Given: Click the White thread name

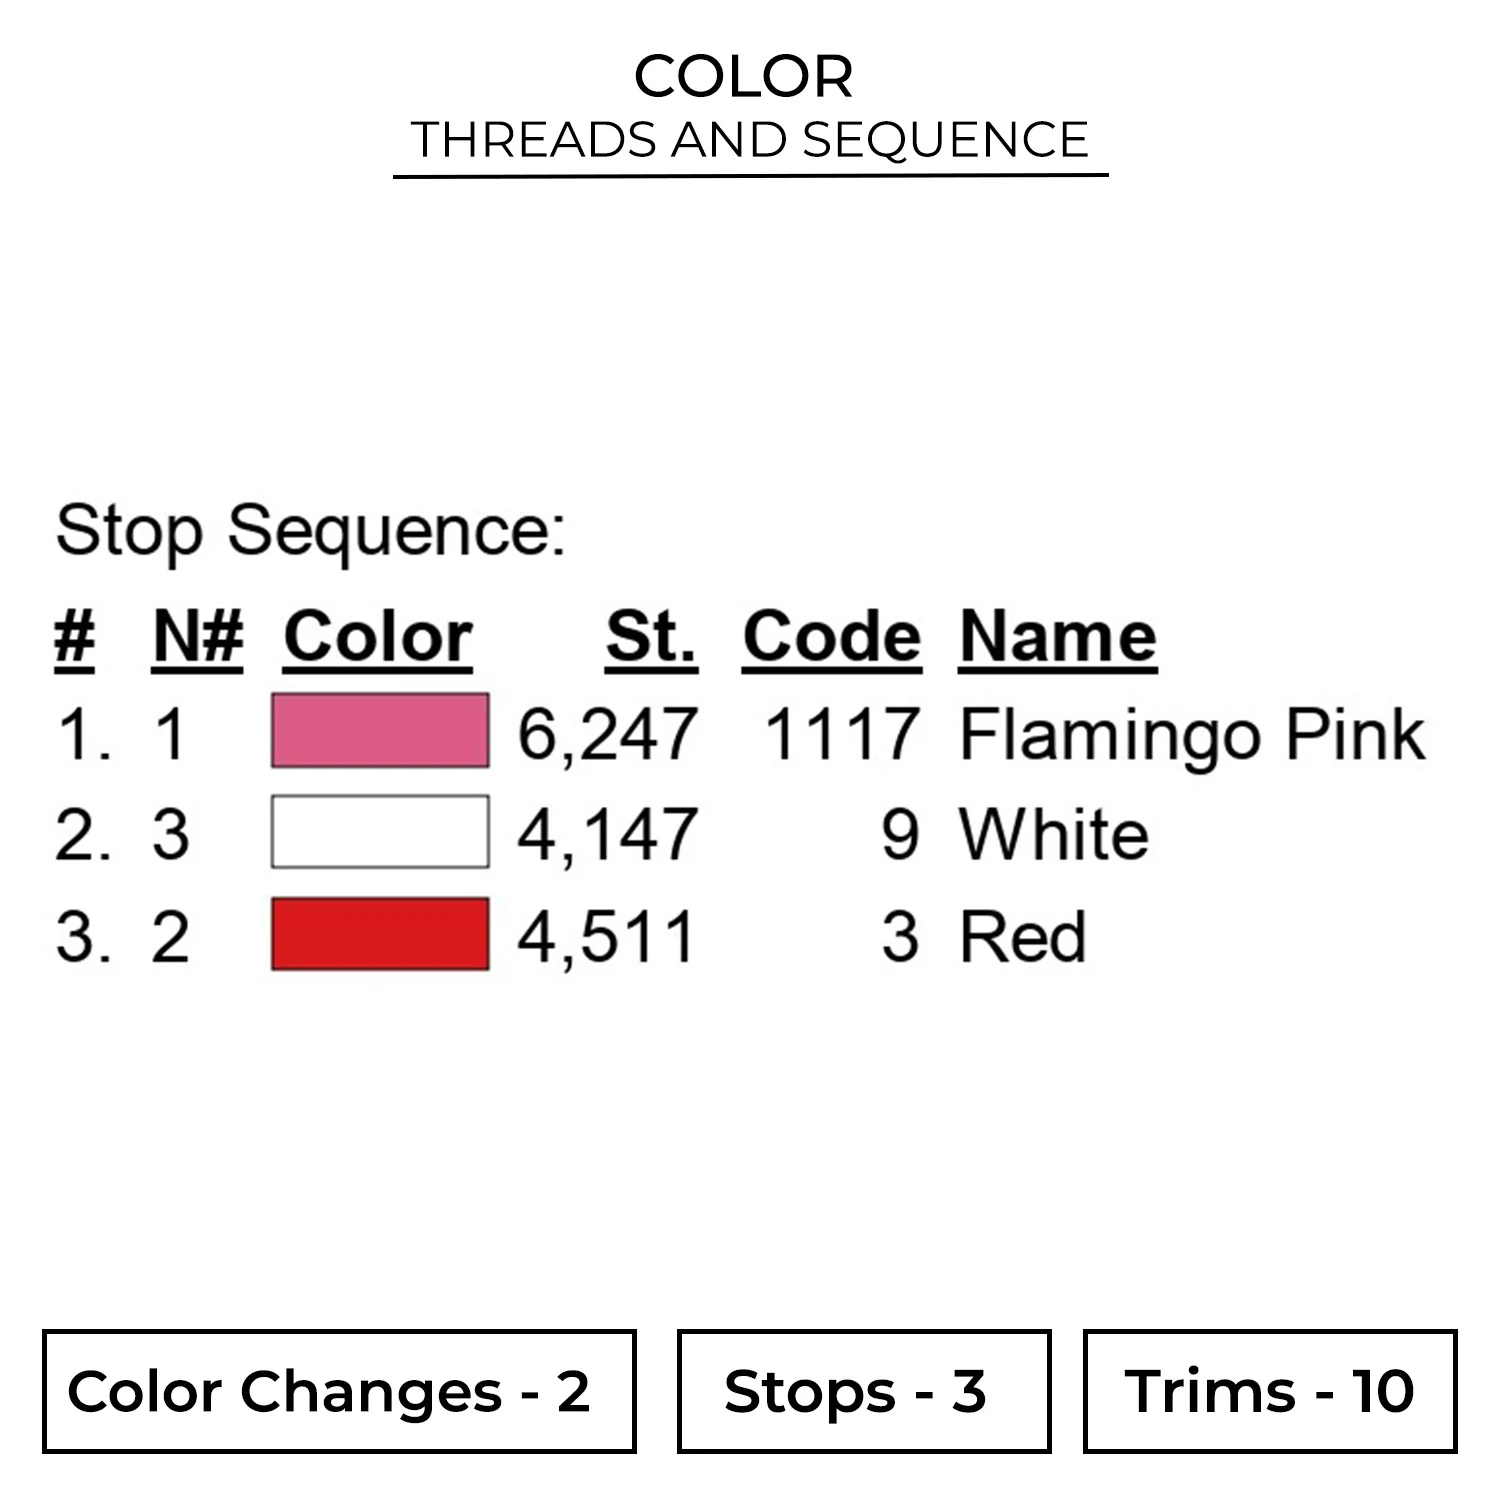Looking at the screenshot, I should tap(1054, 835).
